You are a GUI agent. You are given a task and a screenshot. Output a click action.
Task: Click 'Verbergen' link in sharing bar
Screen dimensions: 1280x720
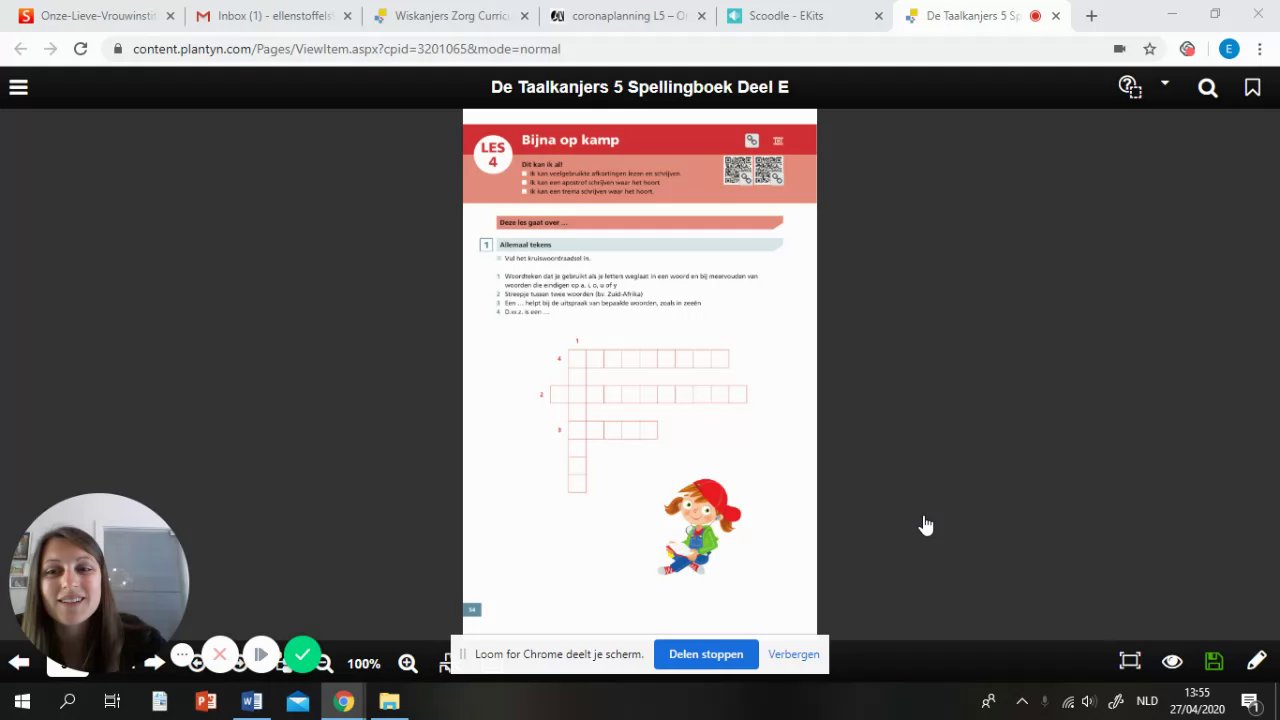(794, 654)
